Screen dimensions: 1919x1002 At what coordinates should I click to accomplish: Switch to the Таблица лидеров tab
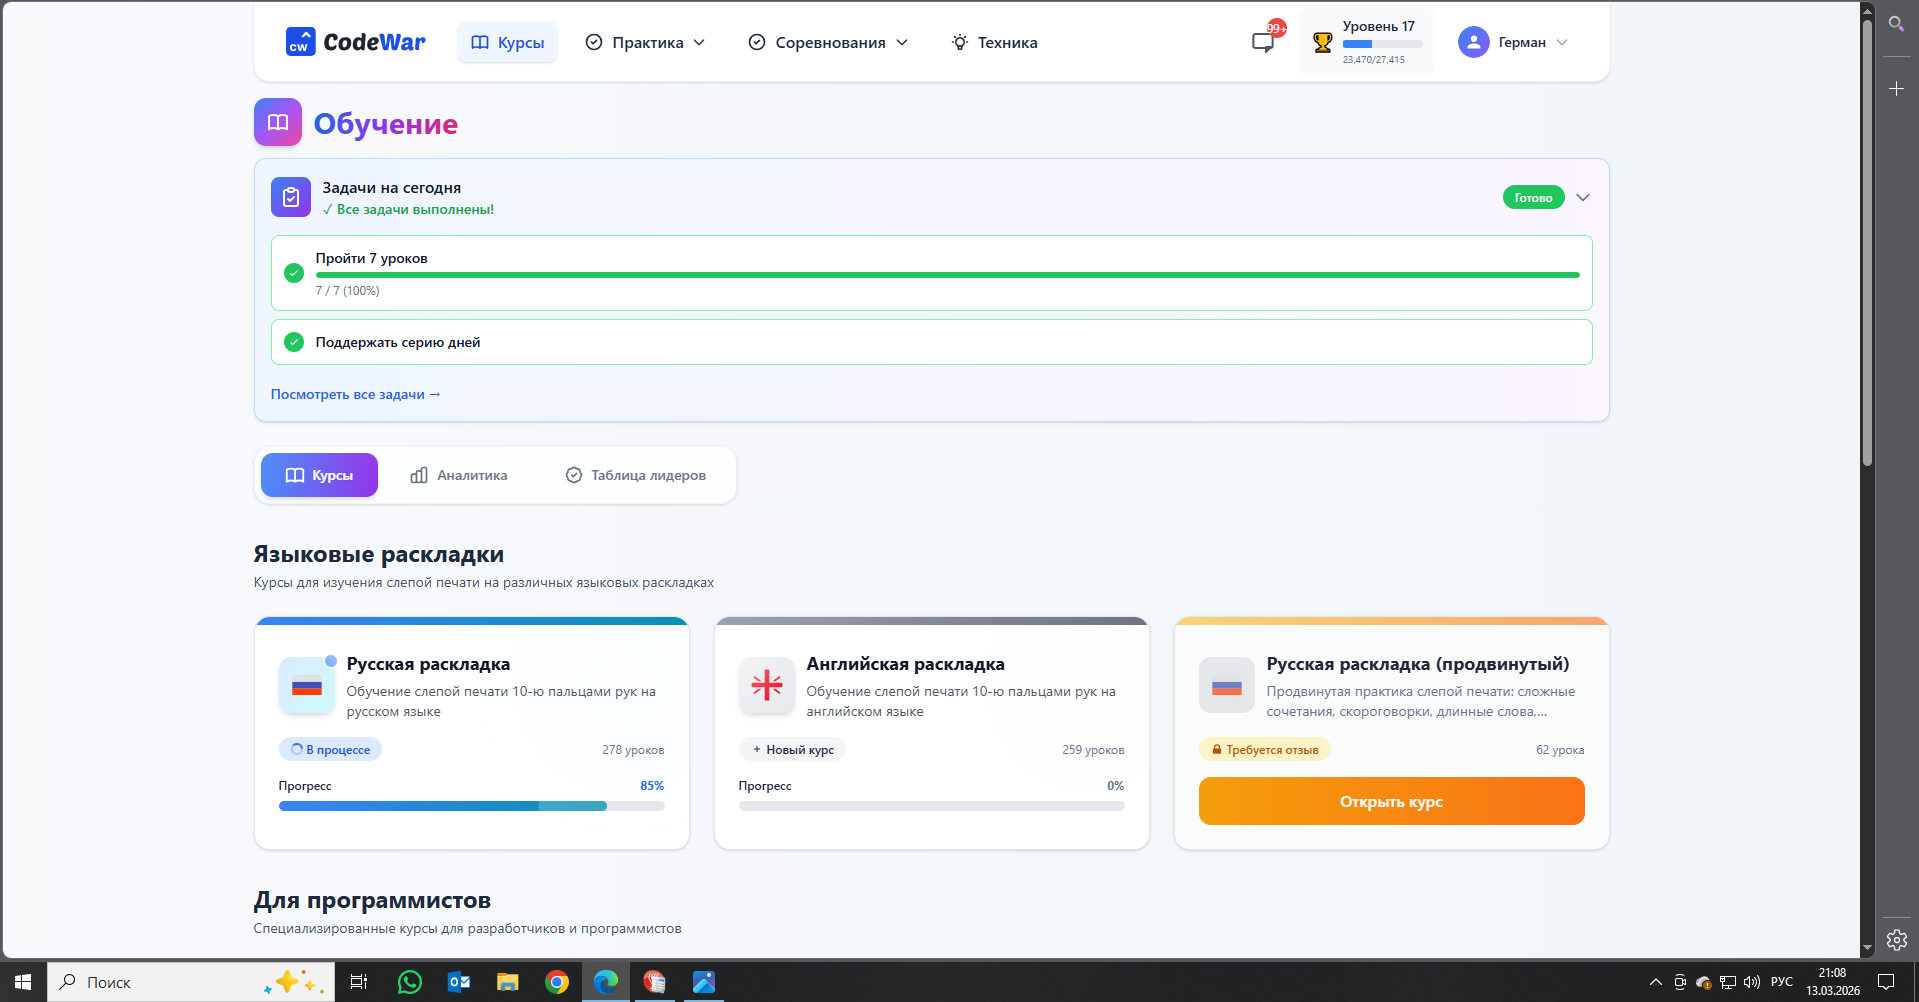(x=636, y=475)
